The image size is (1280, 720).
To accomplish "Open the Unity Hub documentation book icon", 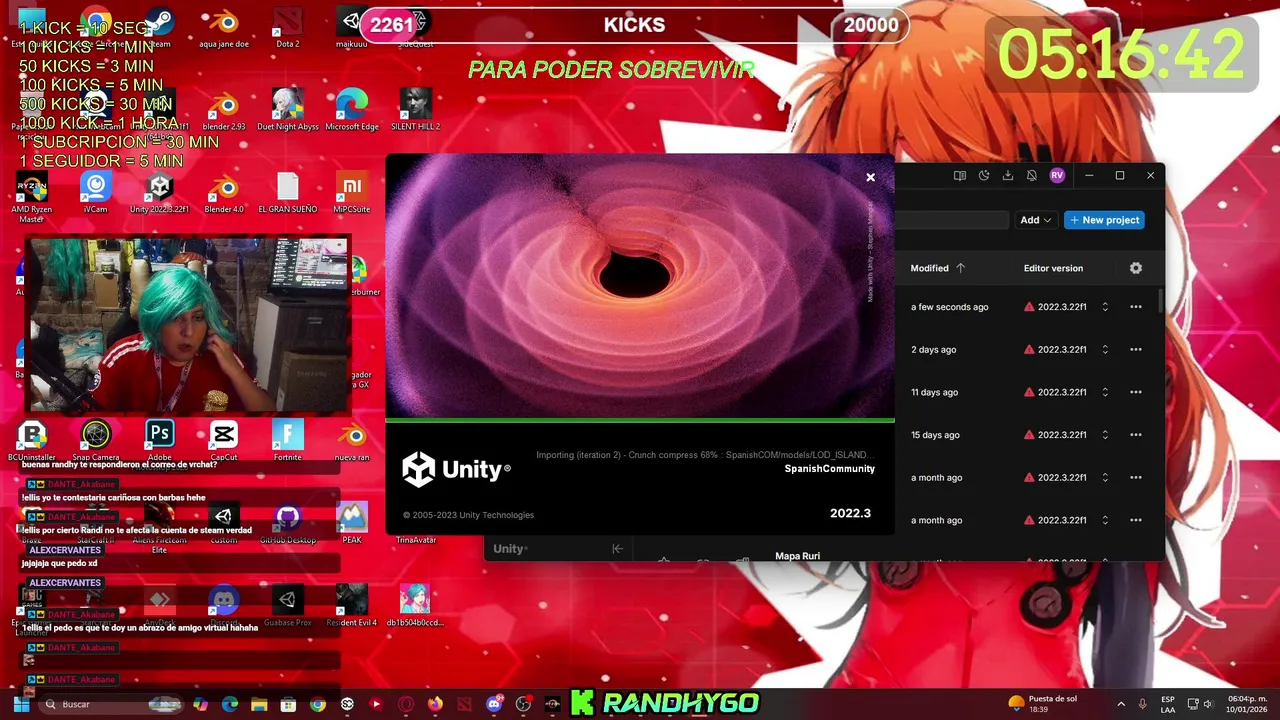I will (x=960, y=176).
